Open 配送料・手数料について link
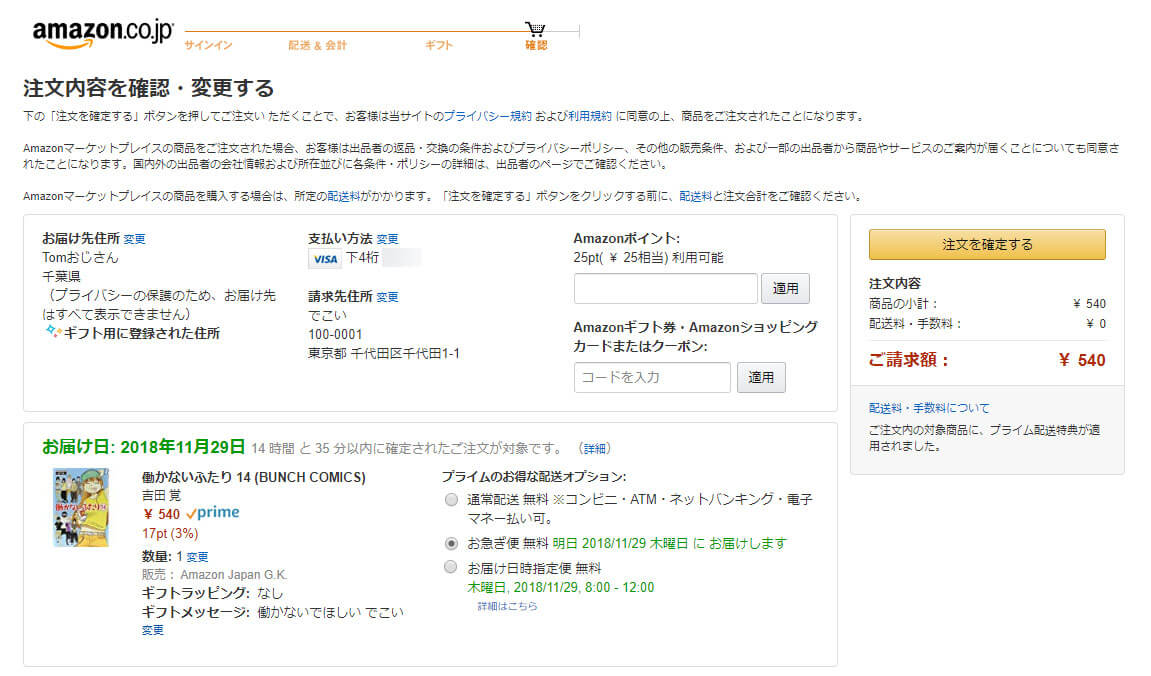Viewport: 1151px width, 676px height. pyautogui.click(x=929, y=408)
